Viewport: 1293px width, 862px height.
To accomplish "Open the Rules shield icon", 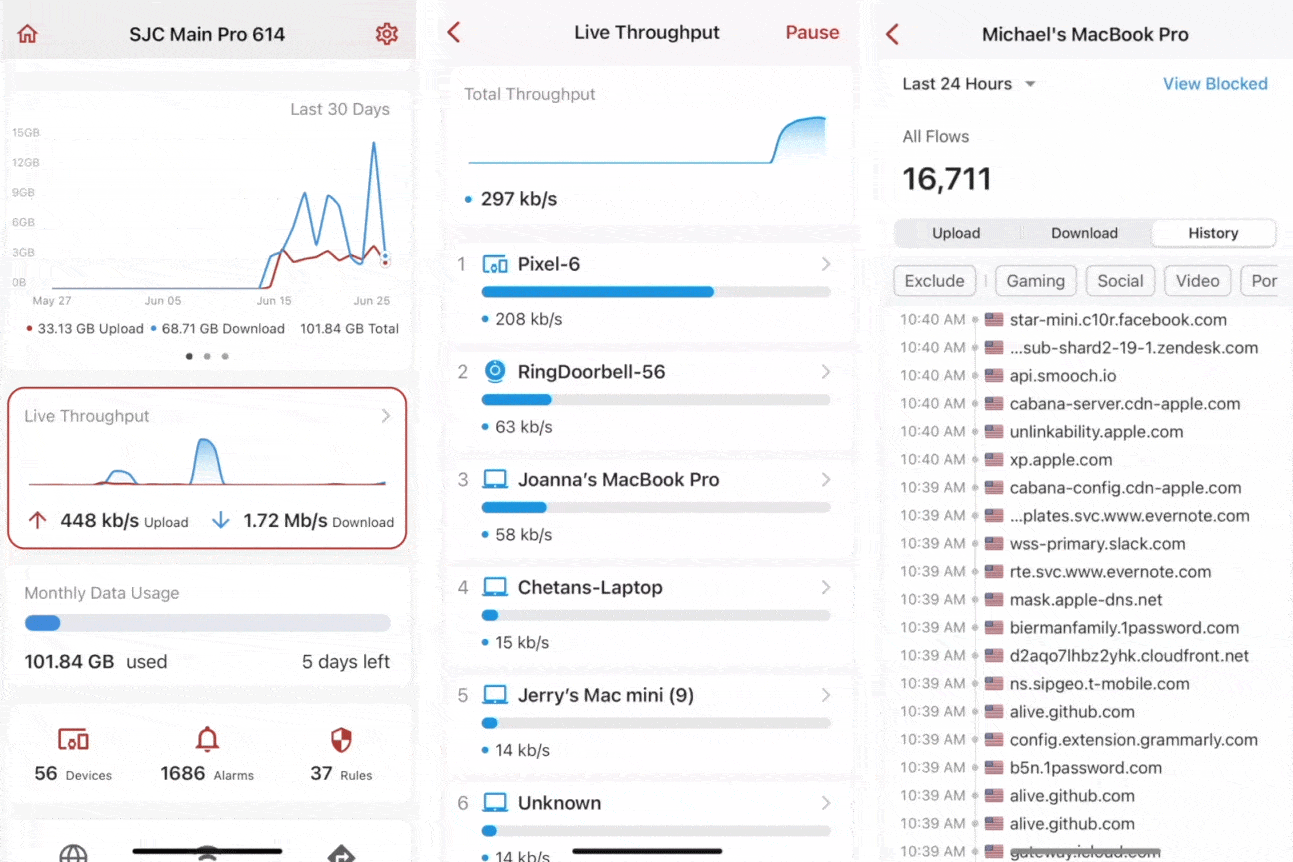I will pyautogui.click(x=341, y=741).
